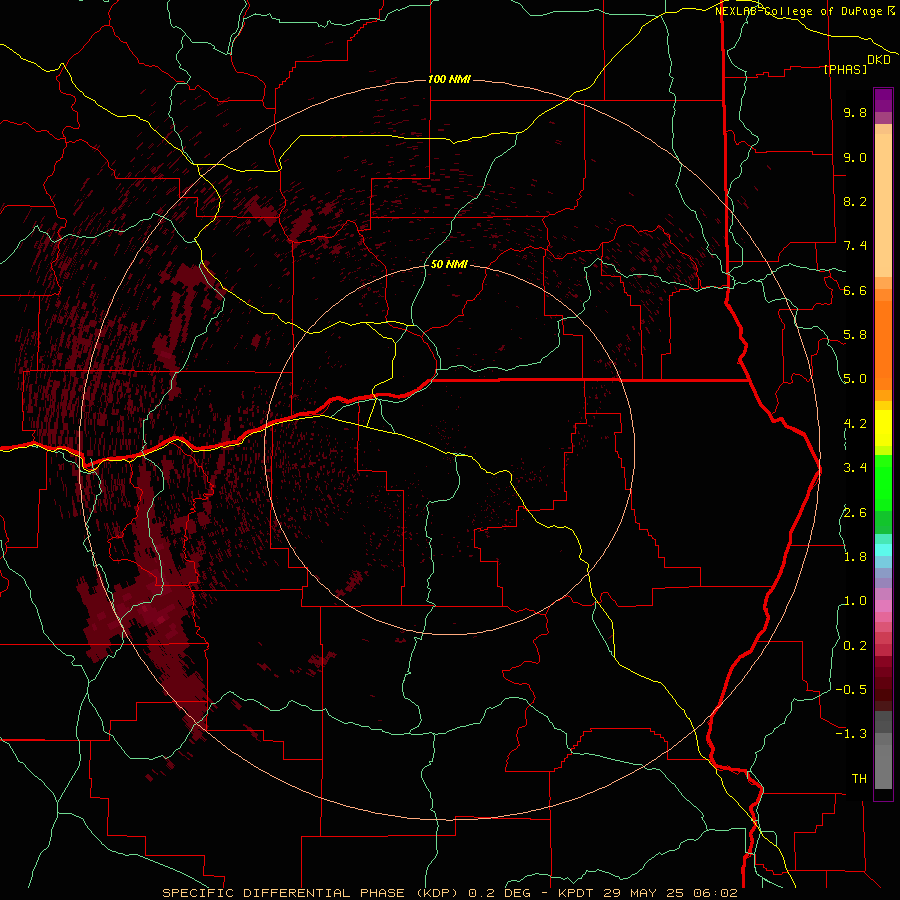Click the 1.0 legend value
This screenshot has width=900, height=900.
point(855,601)
